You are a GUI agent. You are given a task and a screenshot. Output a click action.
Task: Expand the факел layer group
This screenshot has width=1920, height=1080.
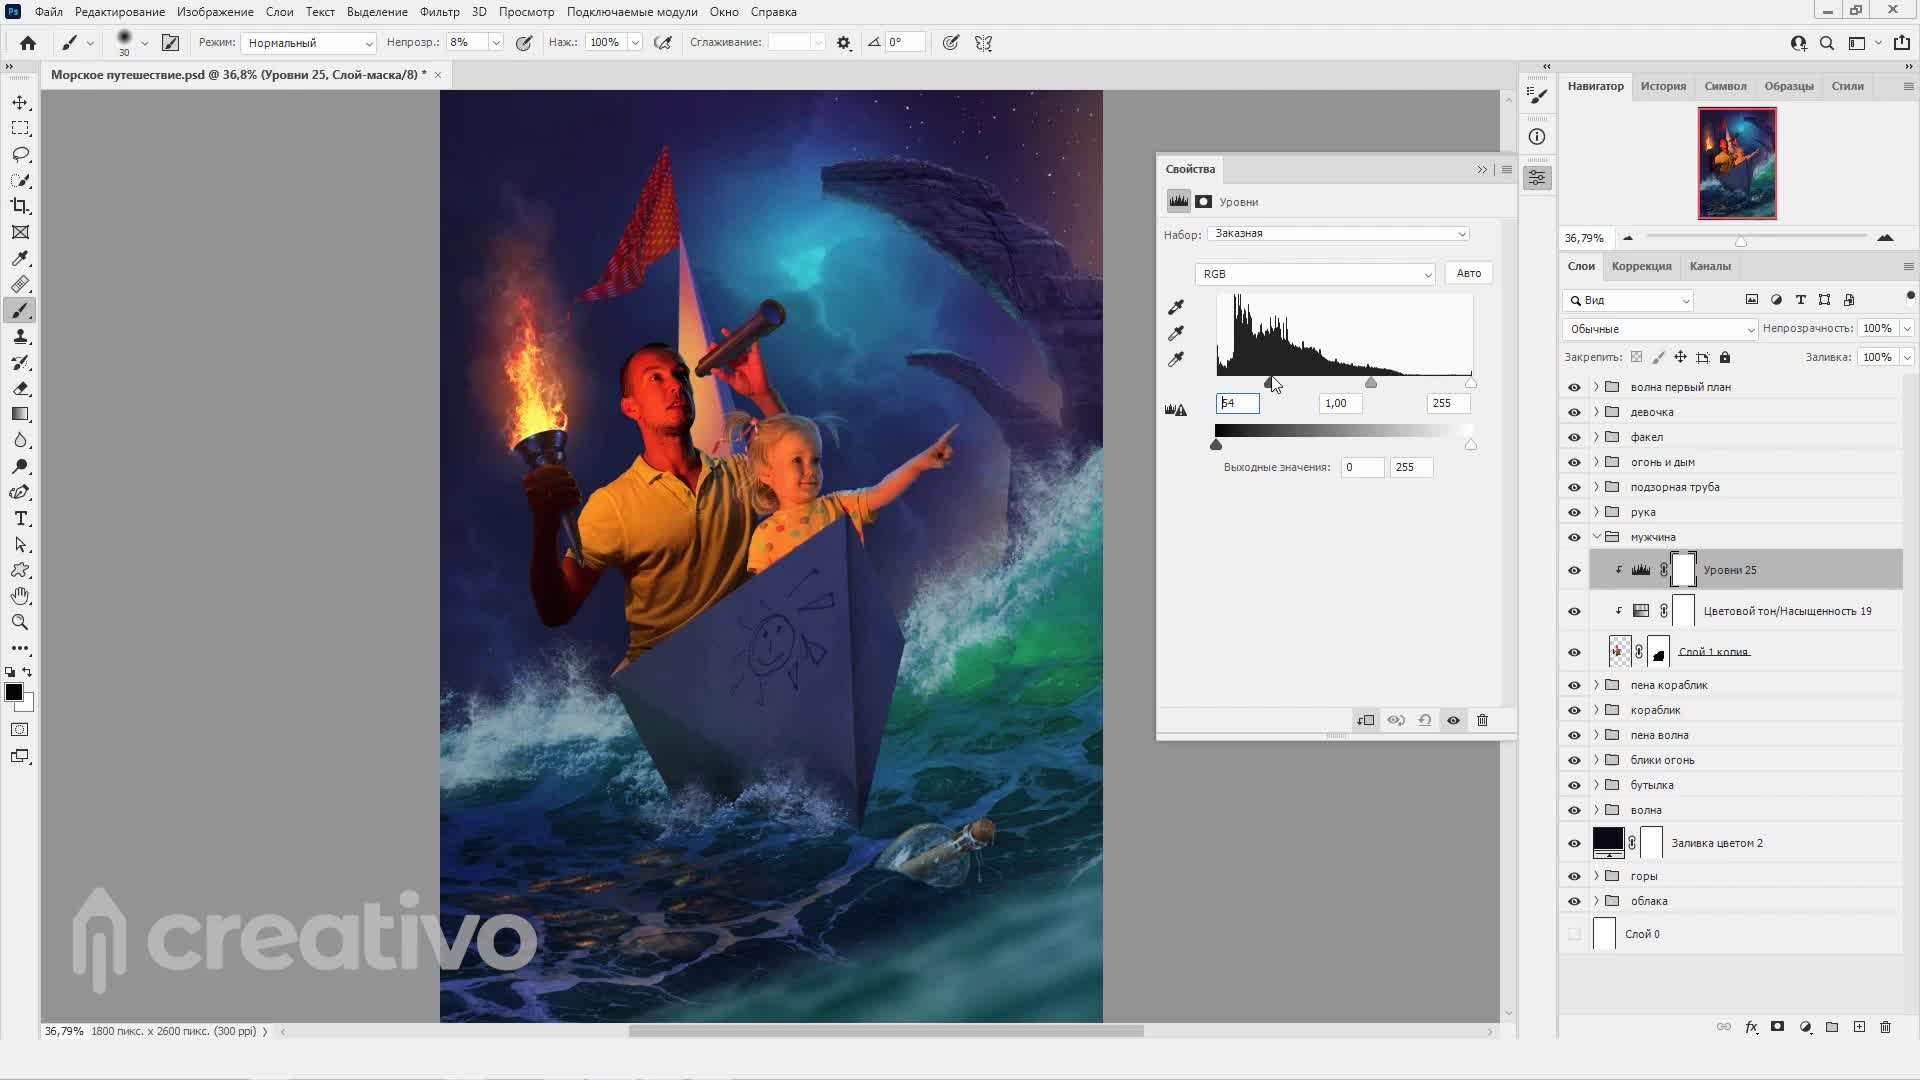coord(1596,437)
